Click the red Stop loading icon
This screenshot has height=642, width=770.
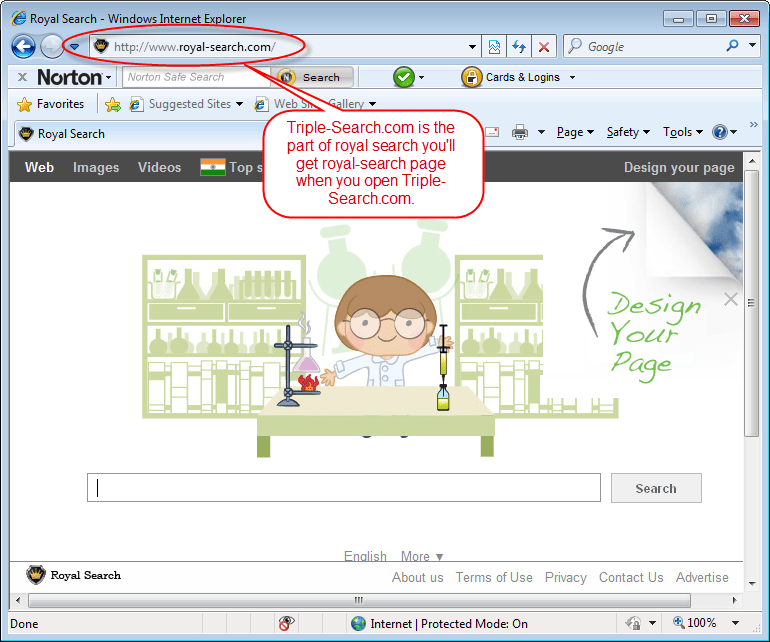[544, 47]
